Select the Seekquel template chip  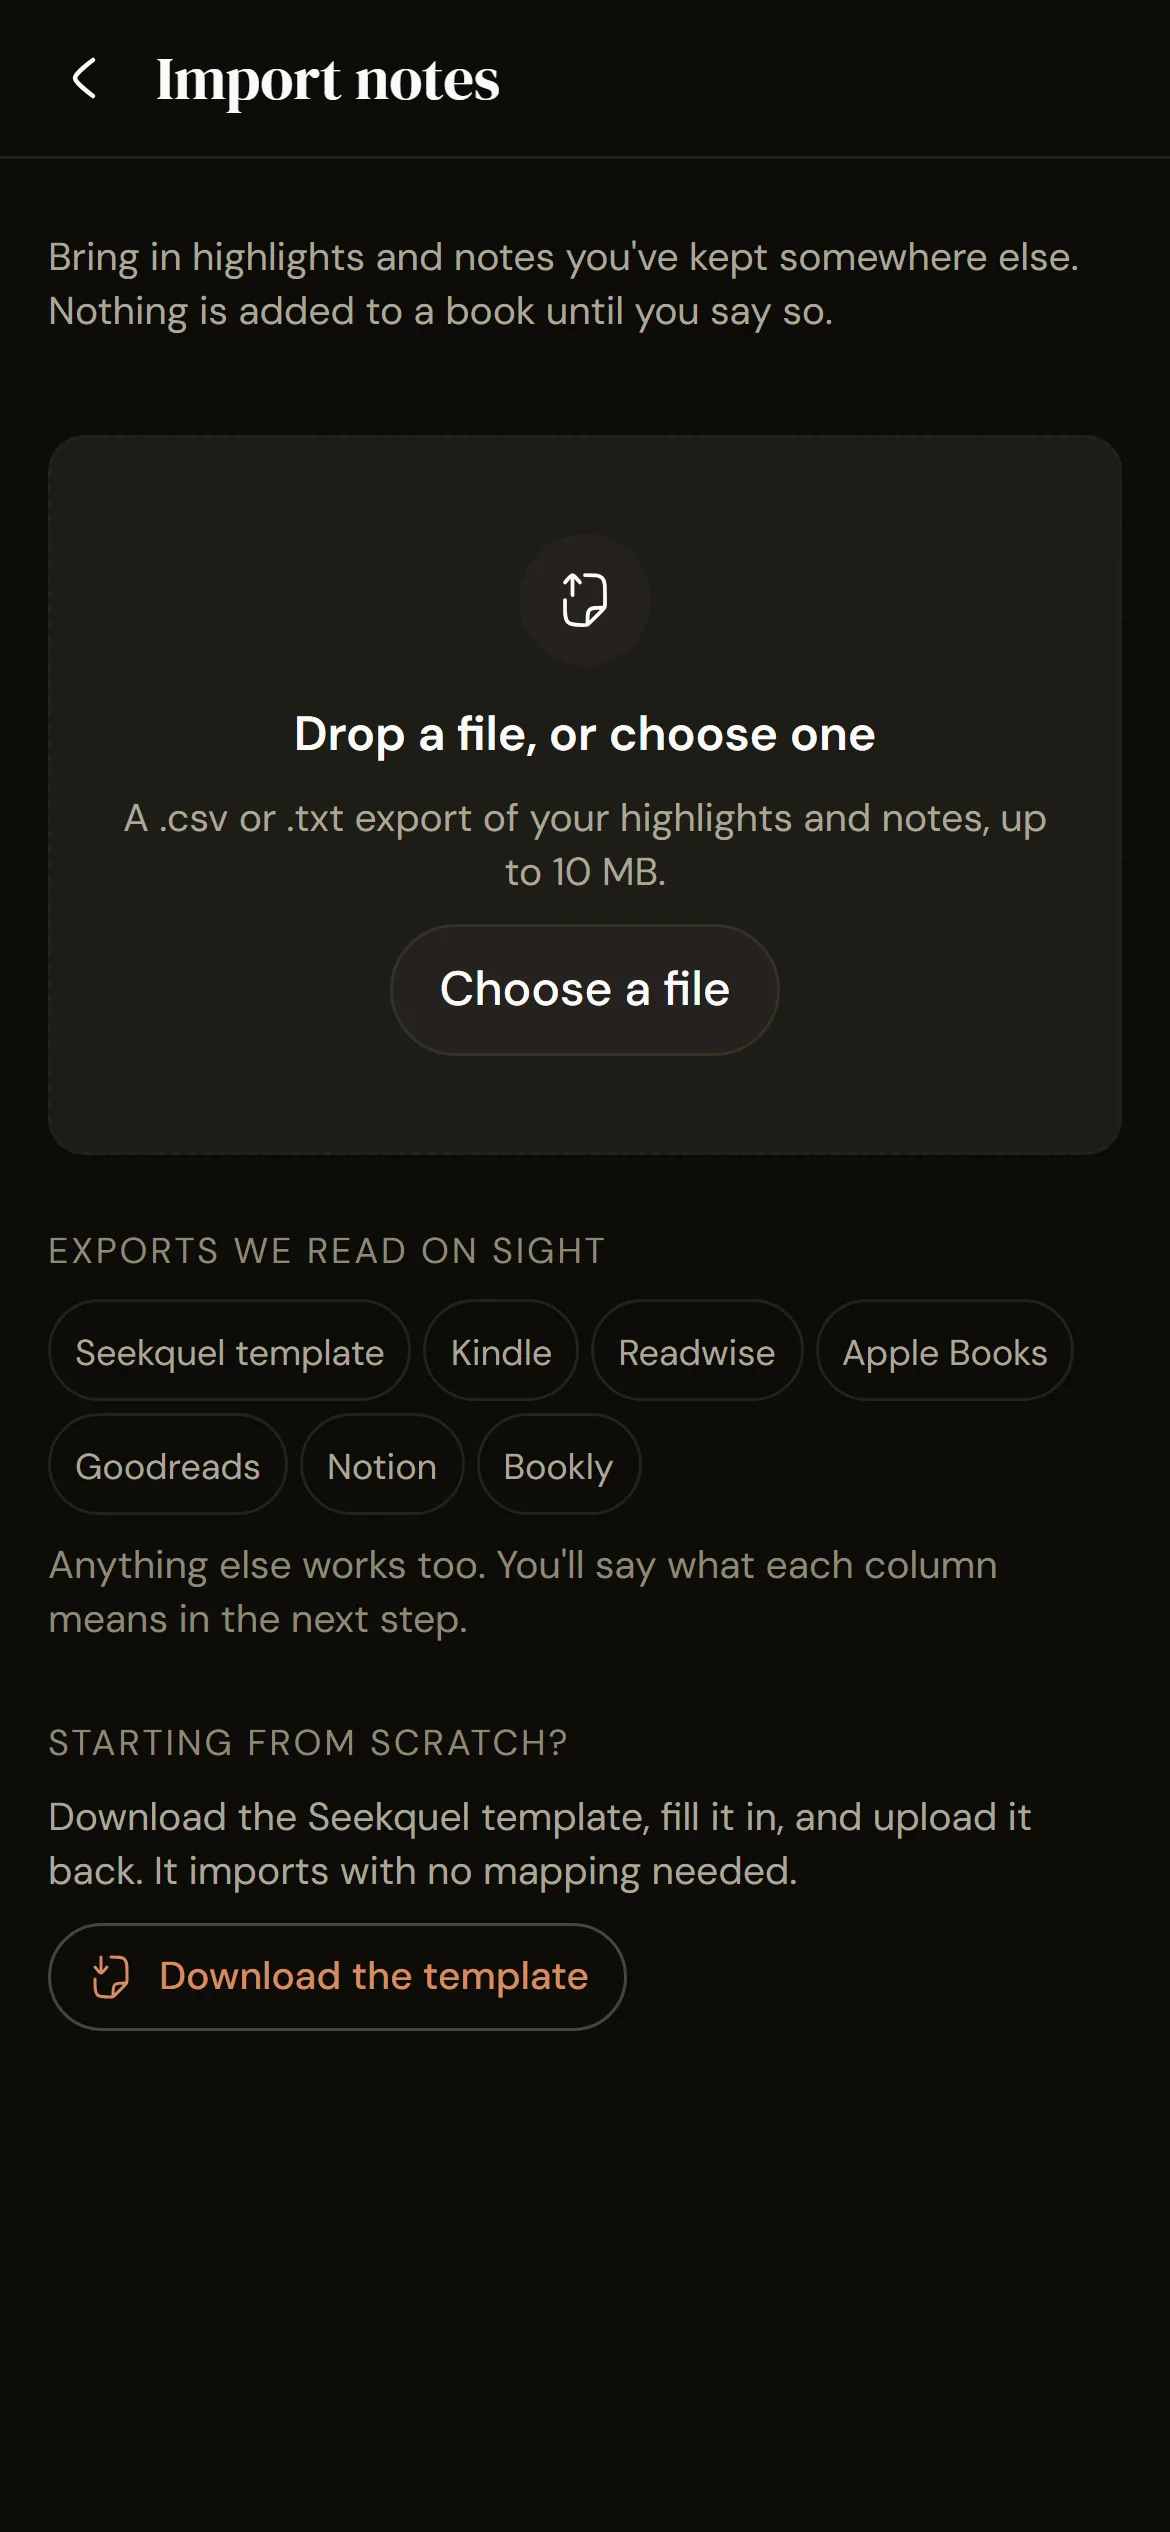pos(229,1351)
